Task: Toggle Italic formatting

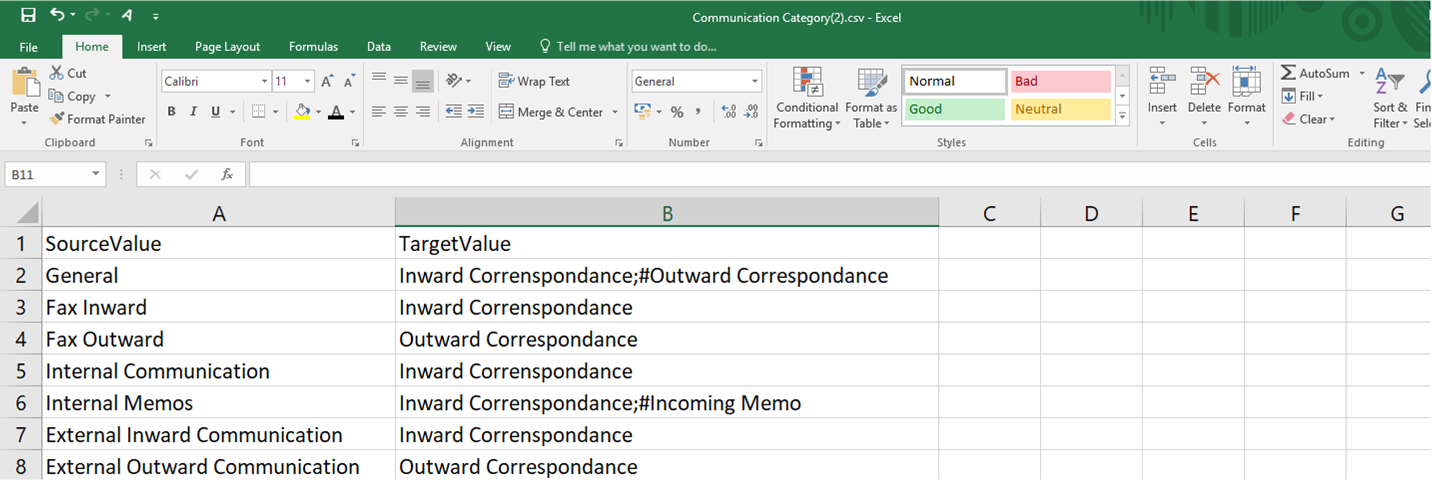Action: point(194,111)
